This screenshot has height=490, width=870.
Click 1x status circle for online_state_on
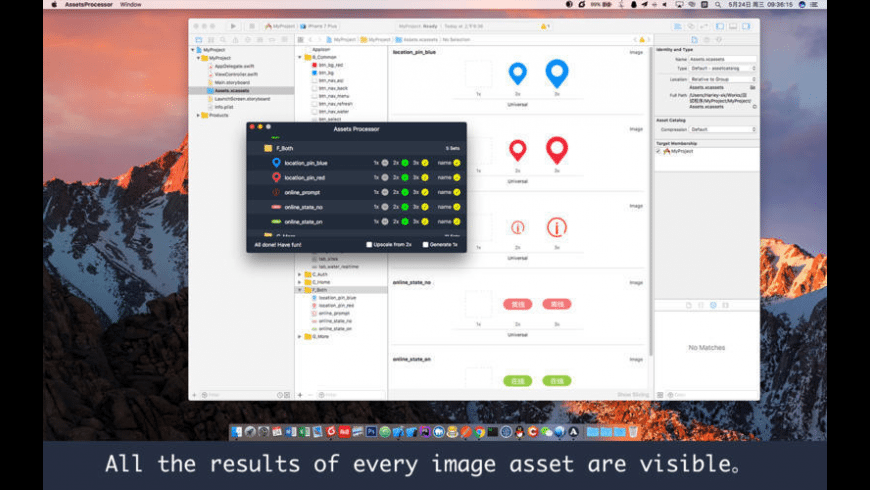pyautogui.click(x=385, y=221)
